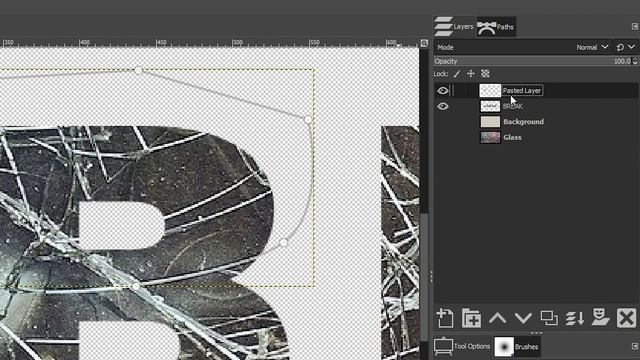Click the top path anchor point
The height and width of the screenshot is (360, 640).
click(x=138, y=71)
